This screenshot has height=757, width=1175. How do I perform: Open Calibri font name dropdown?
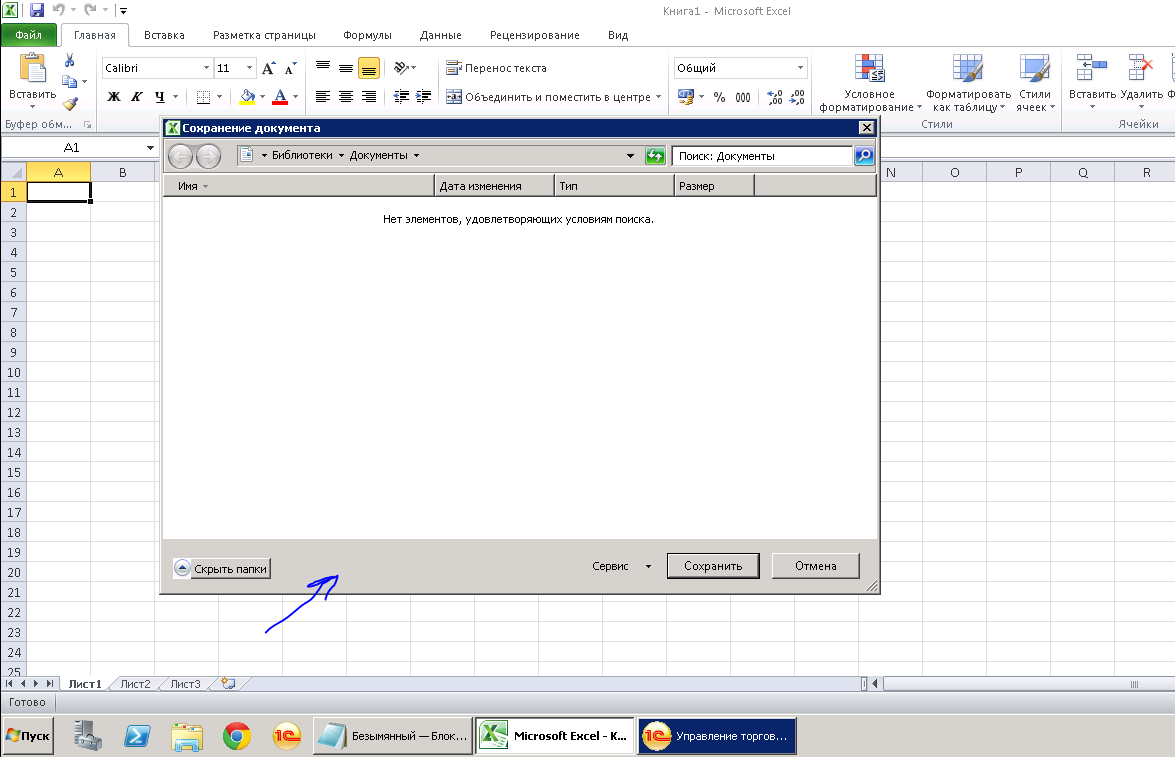(206, 68)
